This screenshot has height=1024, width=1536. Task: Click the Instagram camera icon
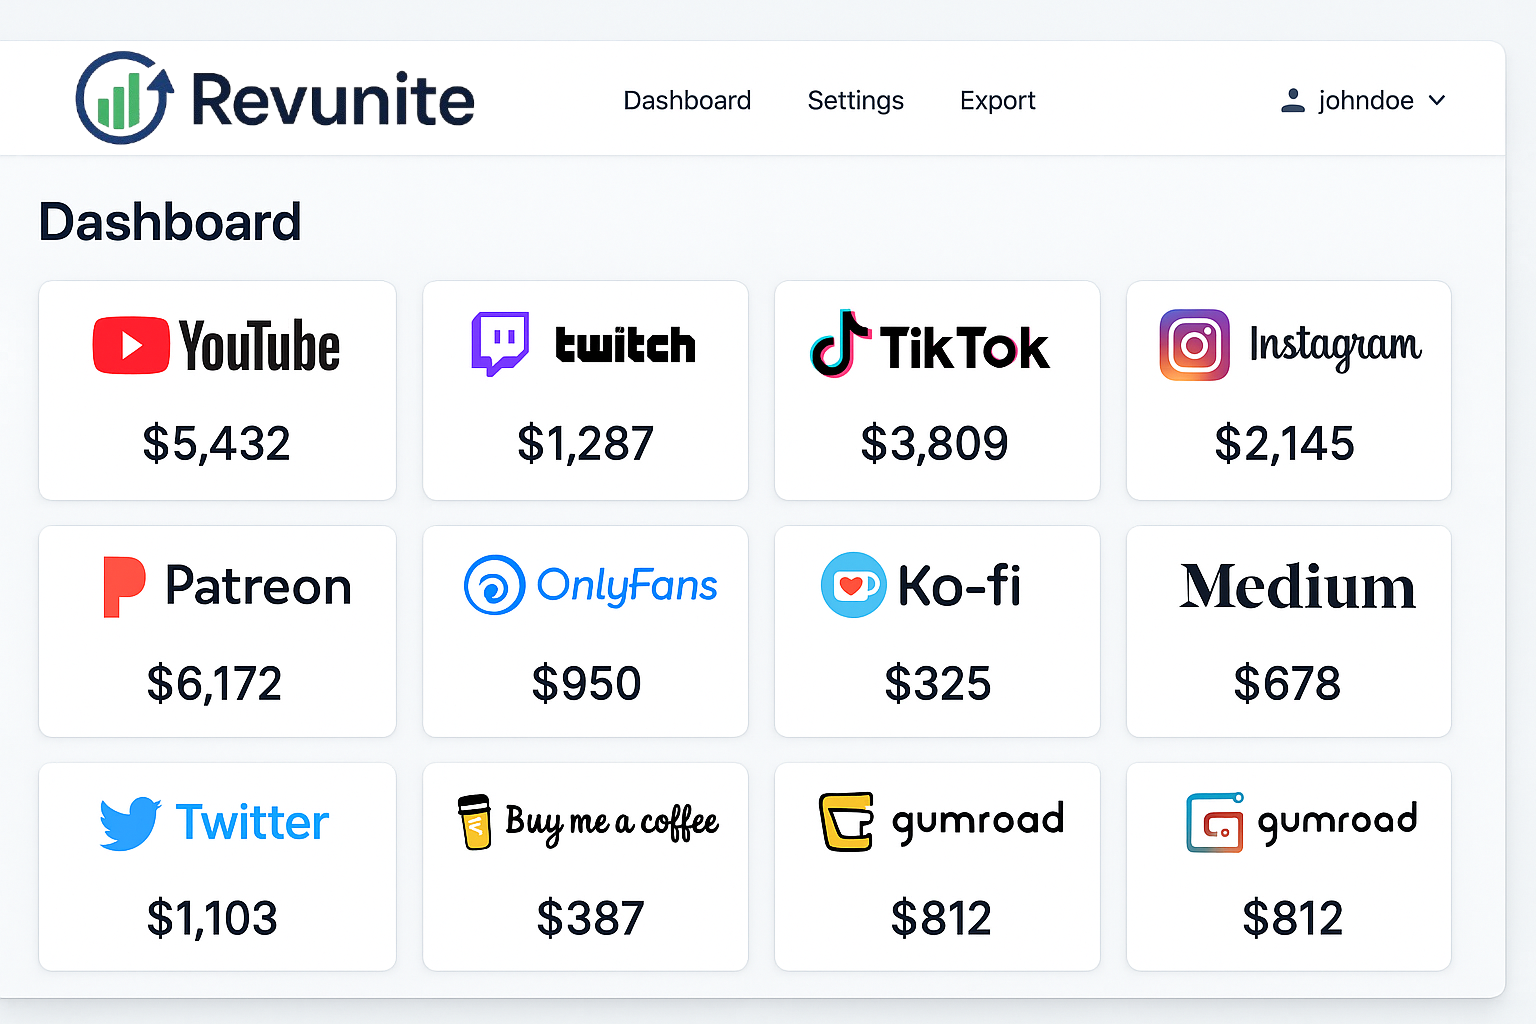click(1194, 345)
